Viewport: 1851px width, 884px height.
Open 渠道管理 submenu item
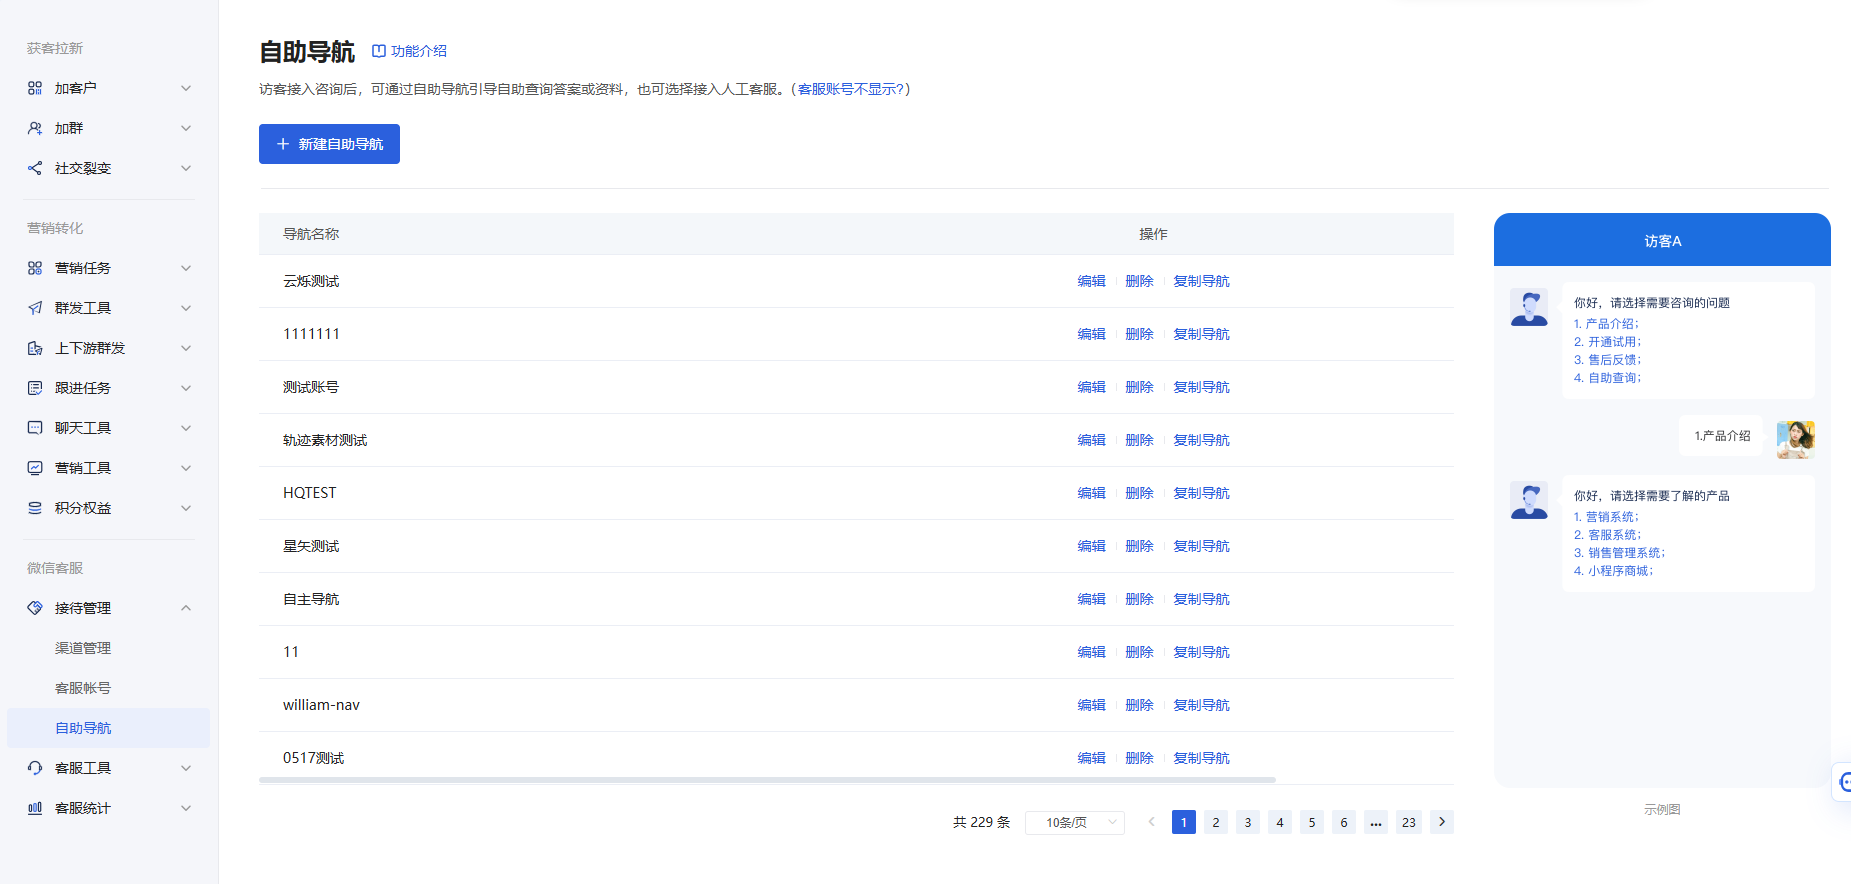pos(83,648)
